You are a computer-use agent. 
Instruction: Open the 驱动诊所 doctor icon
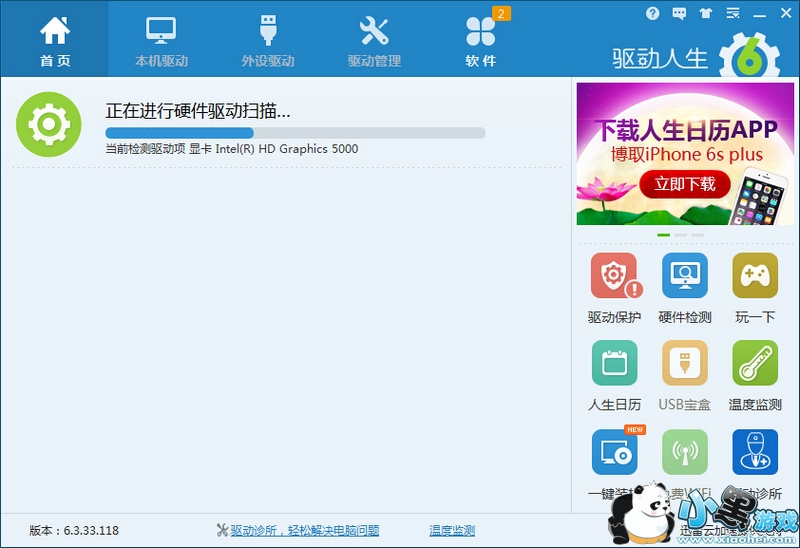coord(755,452)
